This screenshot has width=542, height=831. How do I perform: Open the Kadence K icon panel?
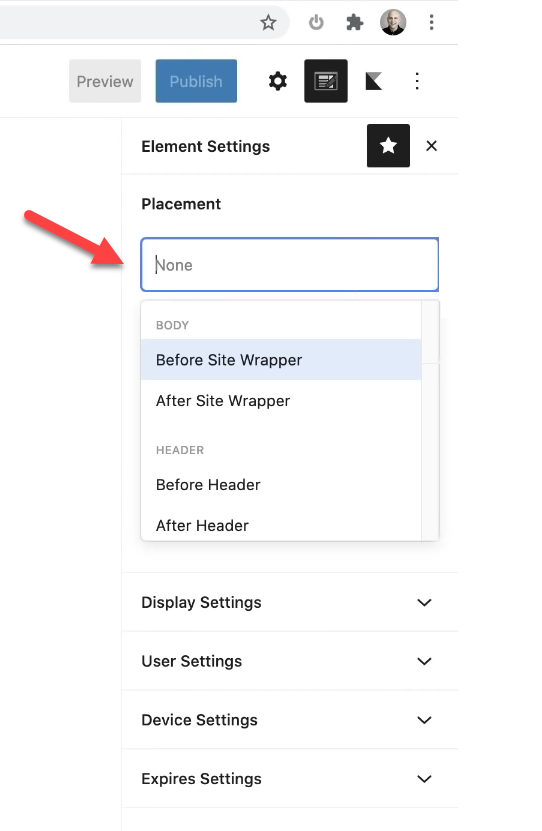coord(374,81)
